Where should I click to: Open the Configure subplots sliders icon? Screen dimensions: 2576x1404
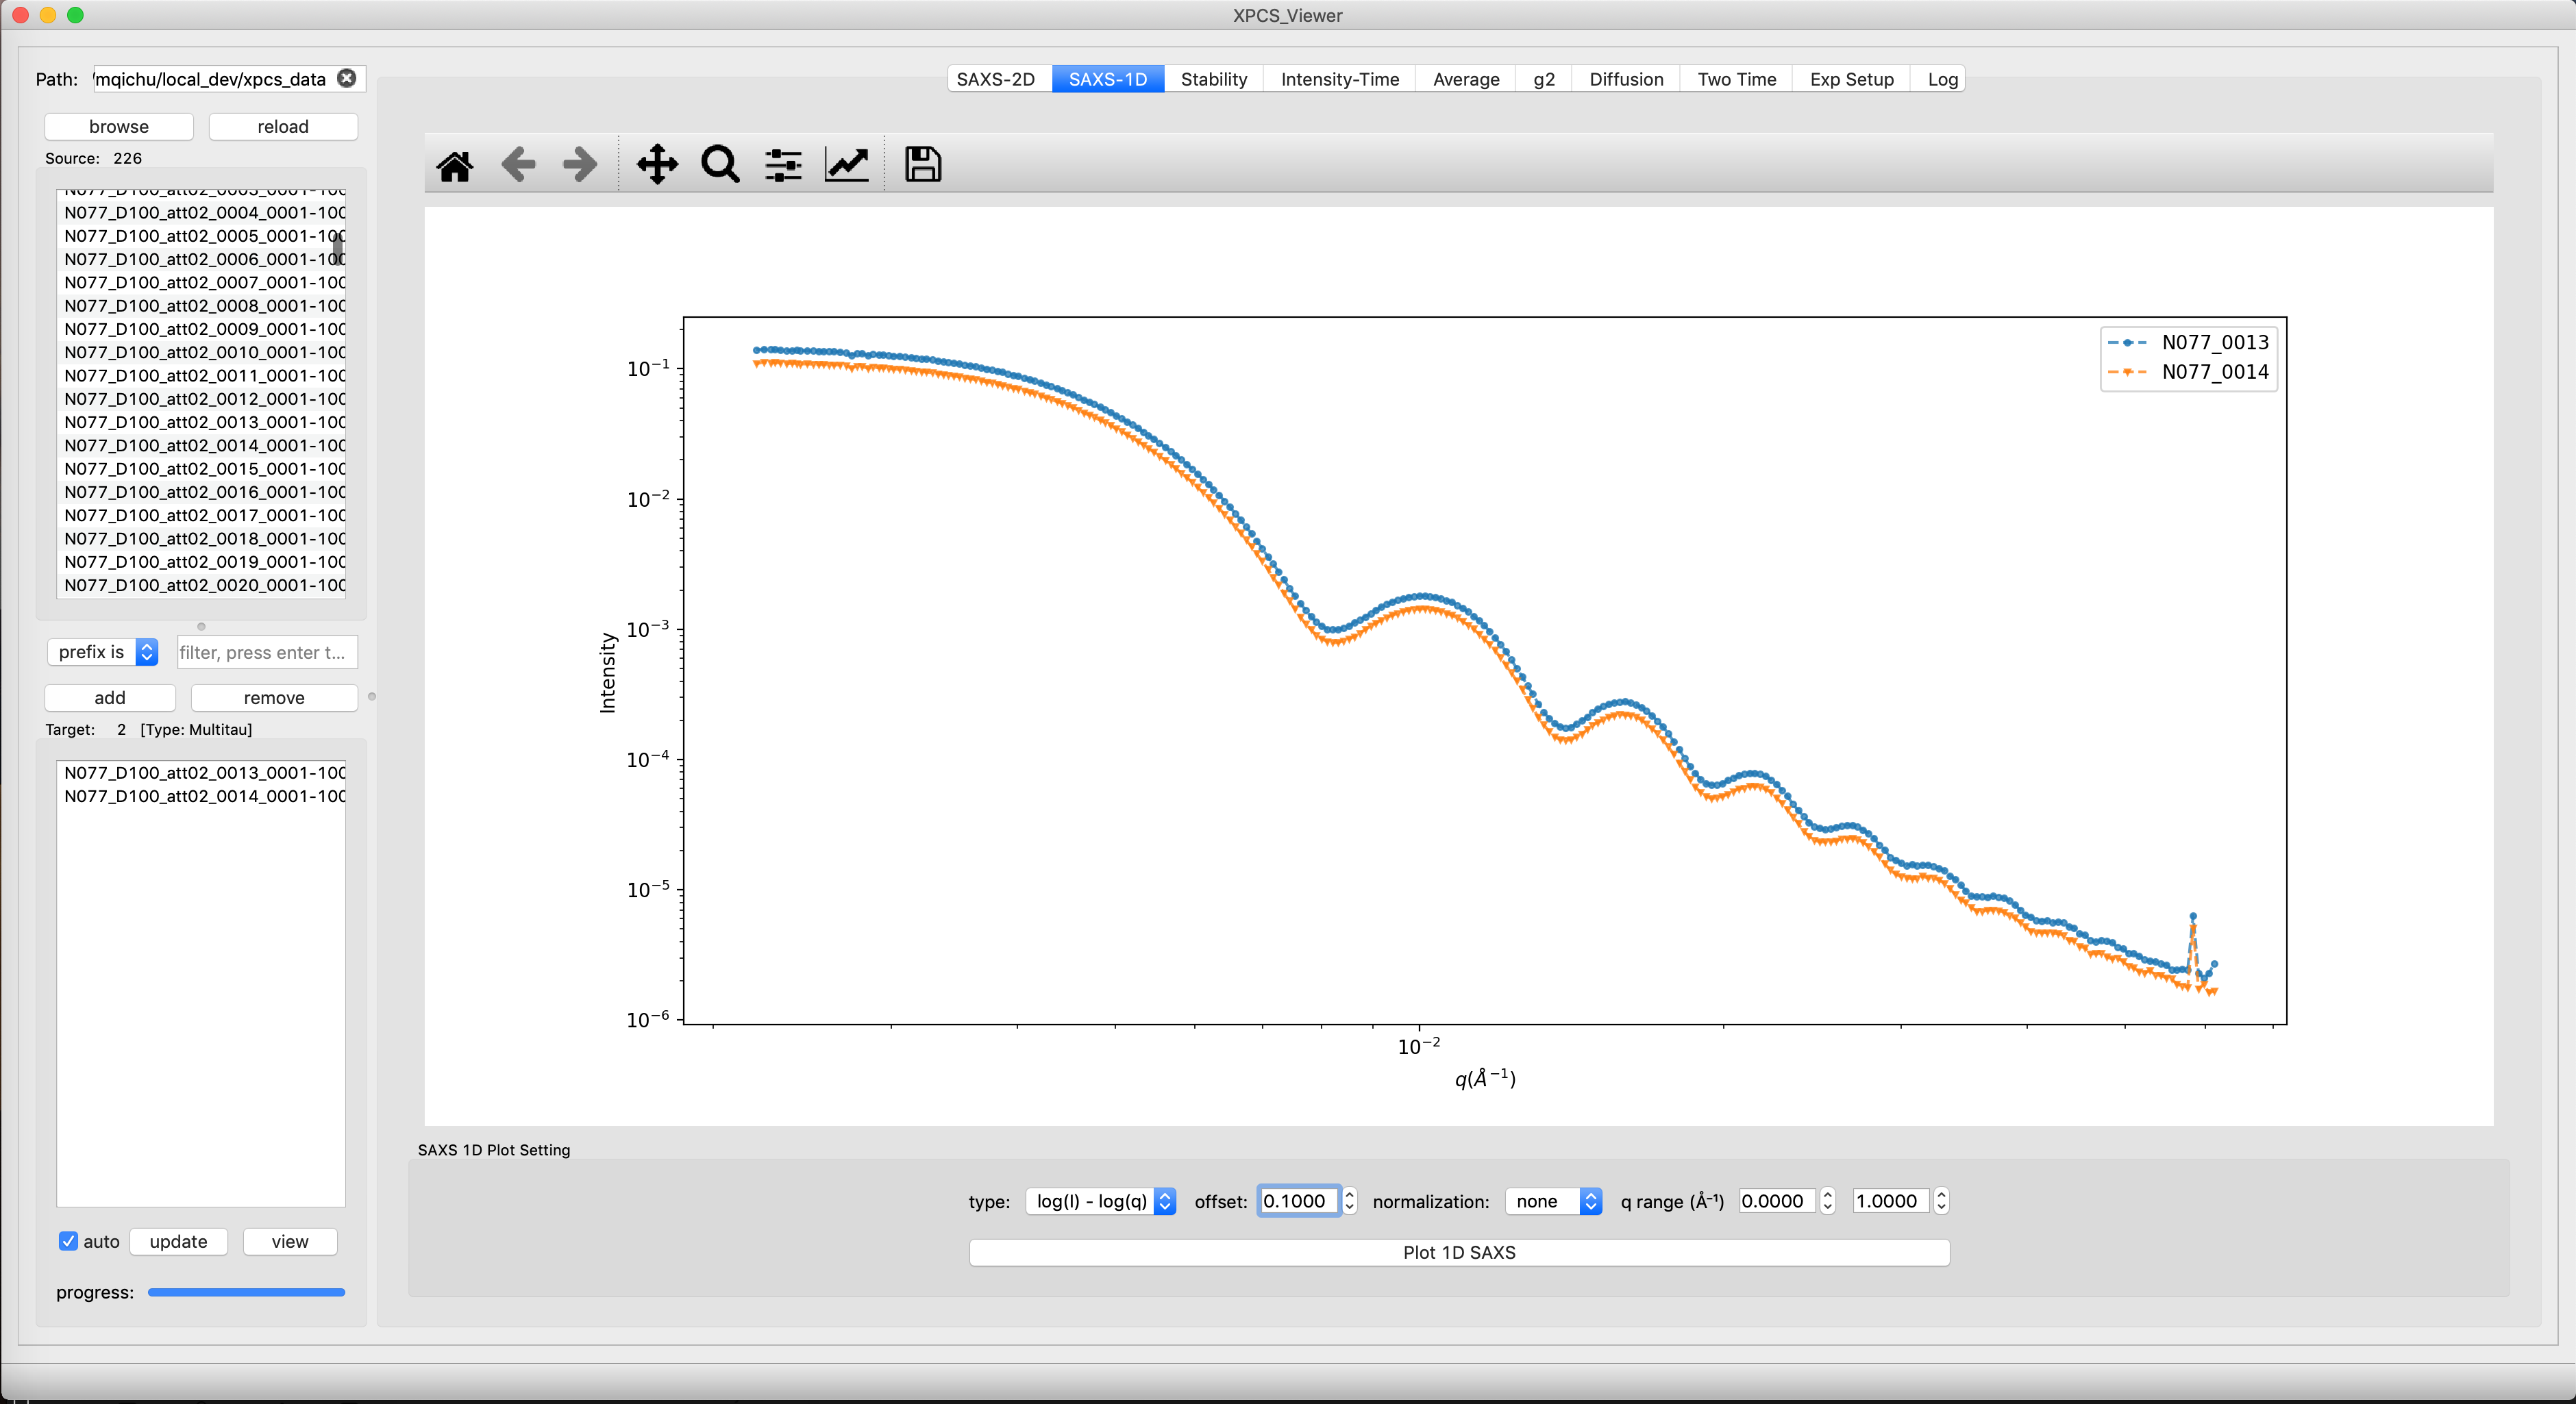coord(783,165)
